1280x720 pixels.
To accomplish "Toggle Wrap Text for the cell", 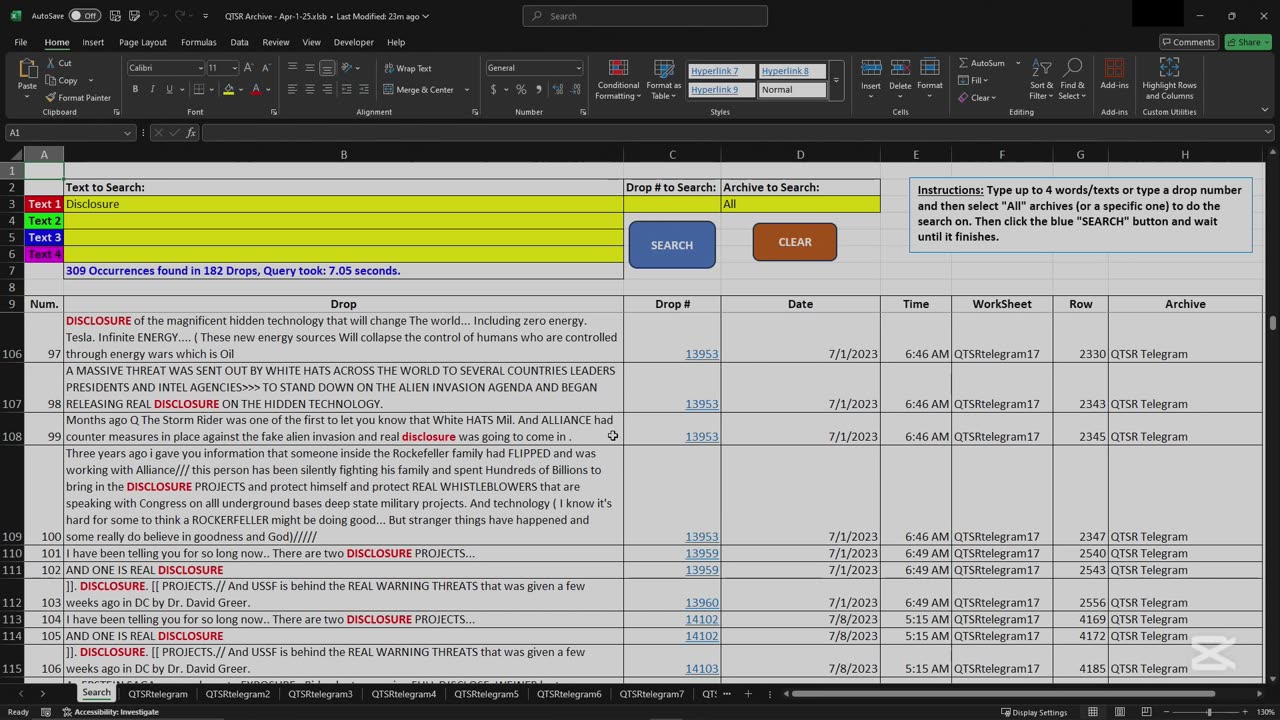I will (408, 68).
